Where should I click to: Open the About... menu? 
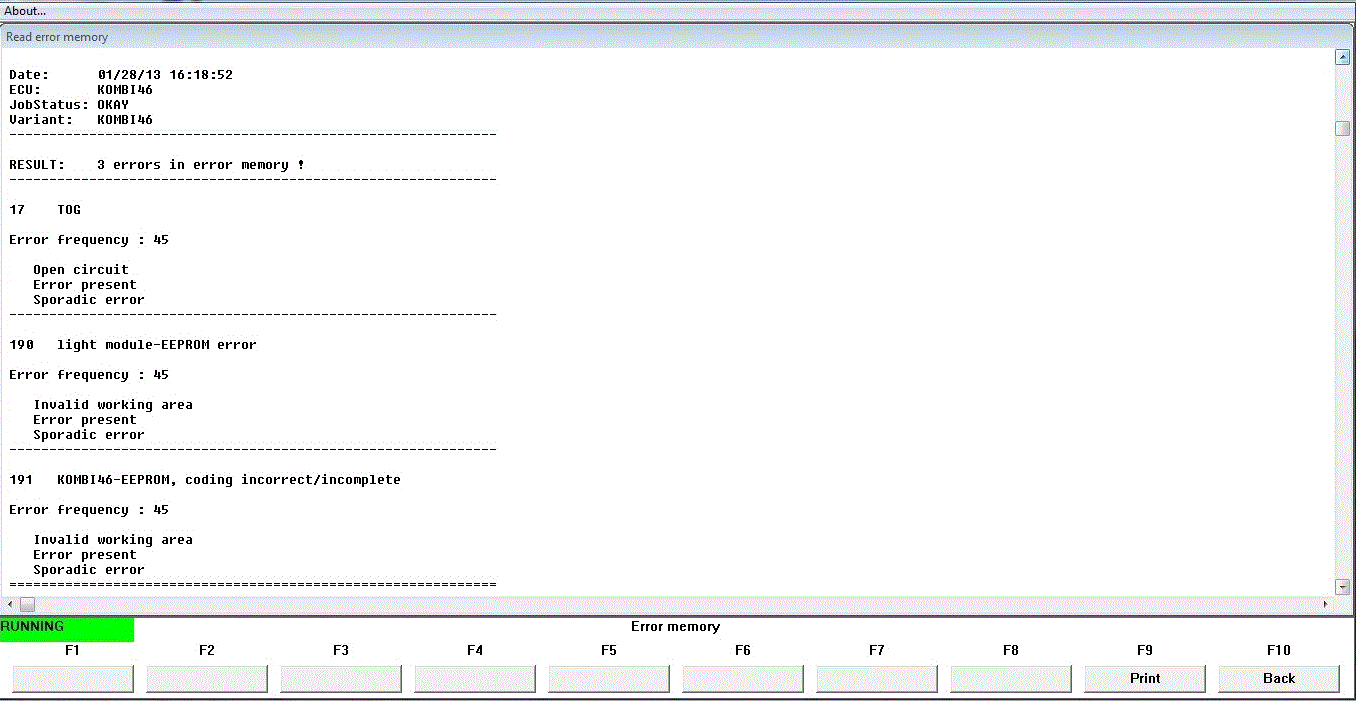coord(26,11)
